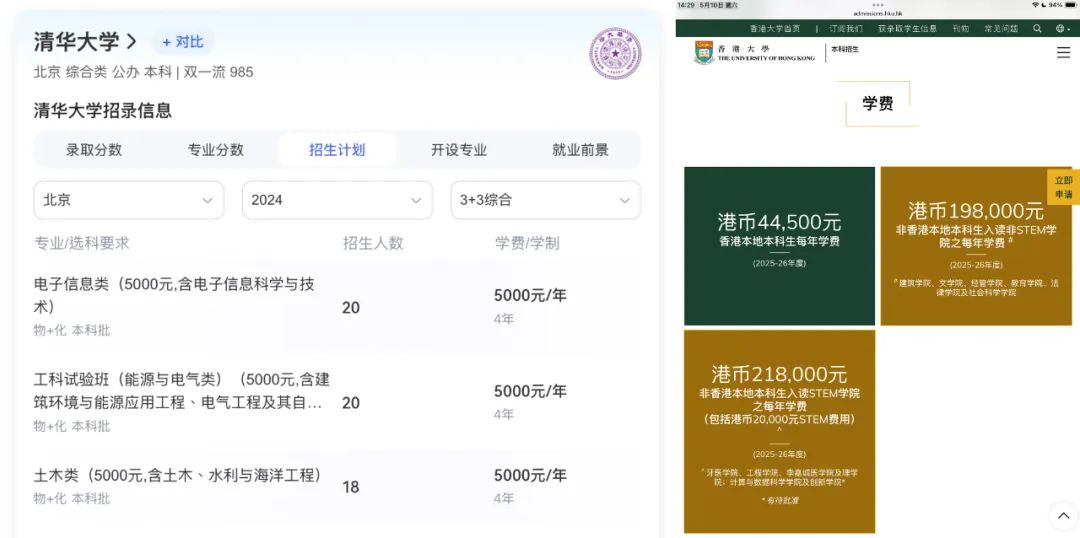Click the 港币44,500元 local tuition card

779,246
